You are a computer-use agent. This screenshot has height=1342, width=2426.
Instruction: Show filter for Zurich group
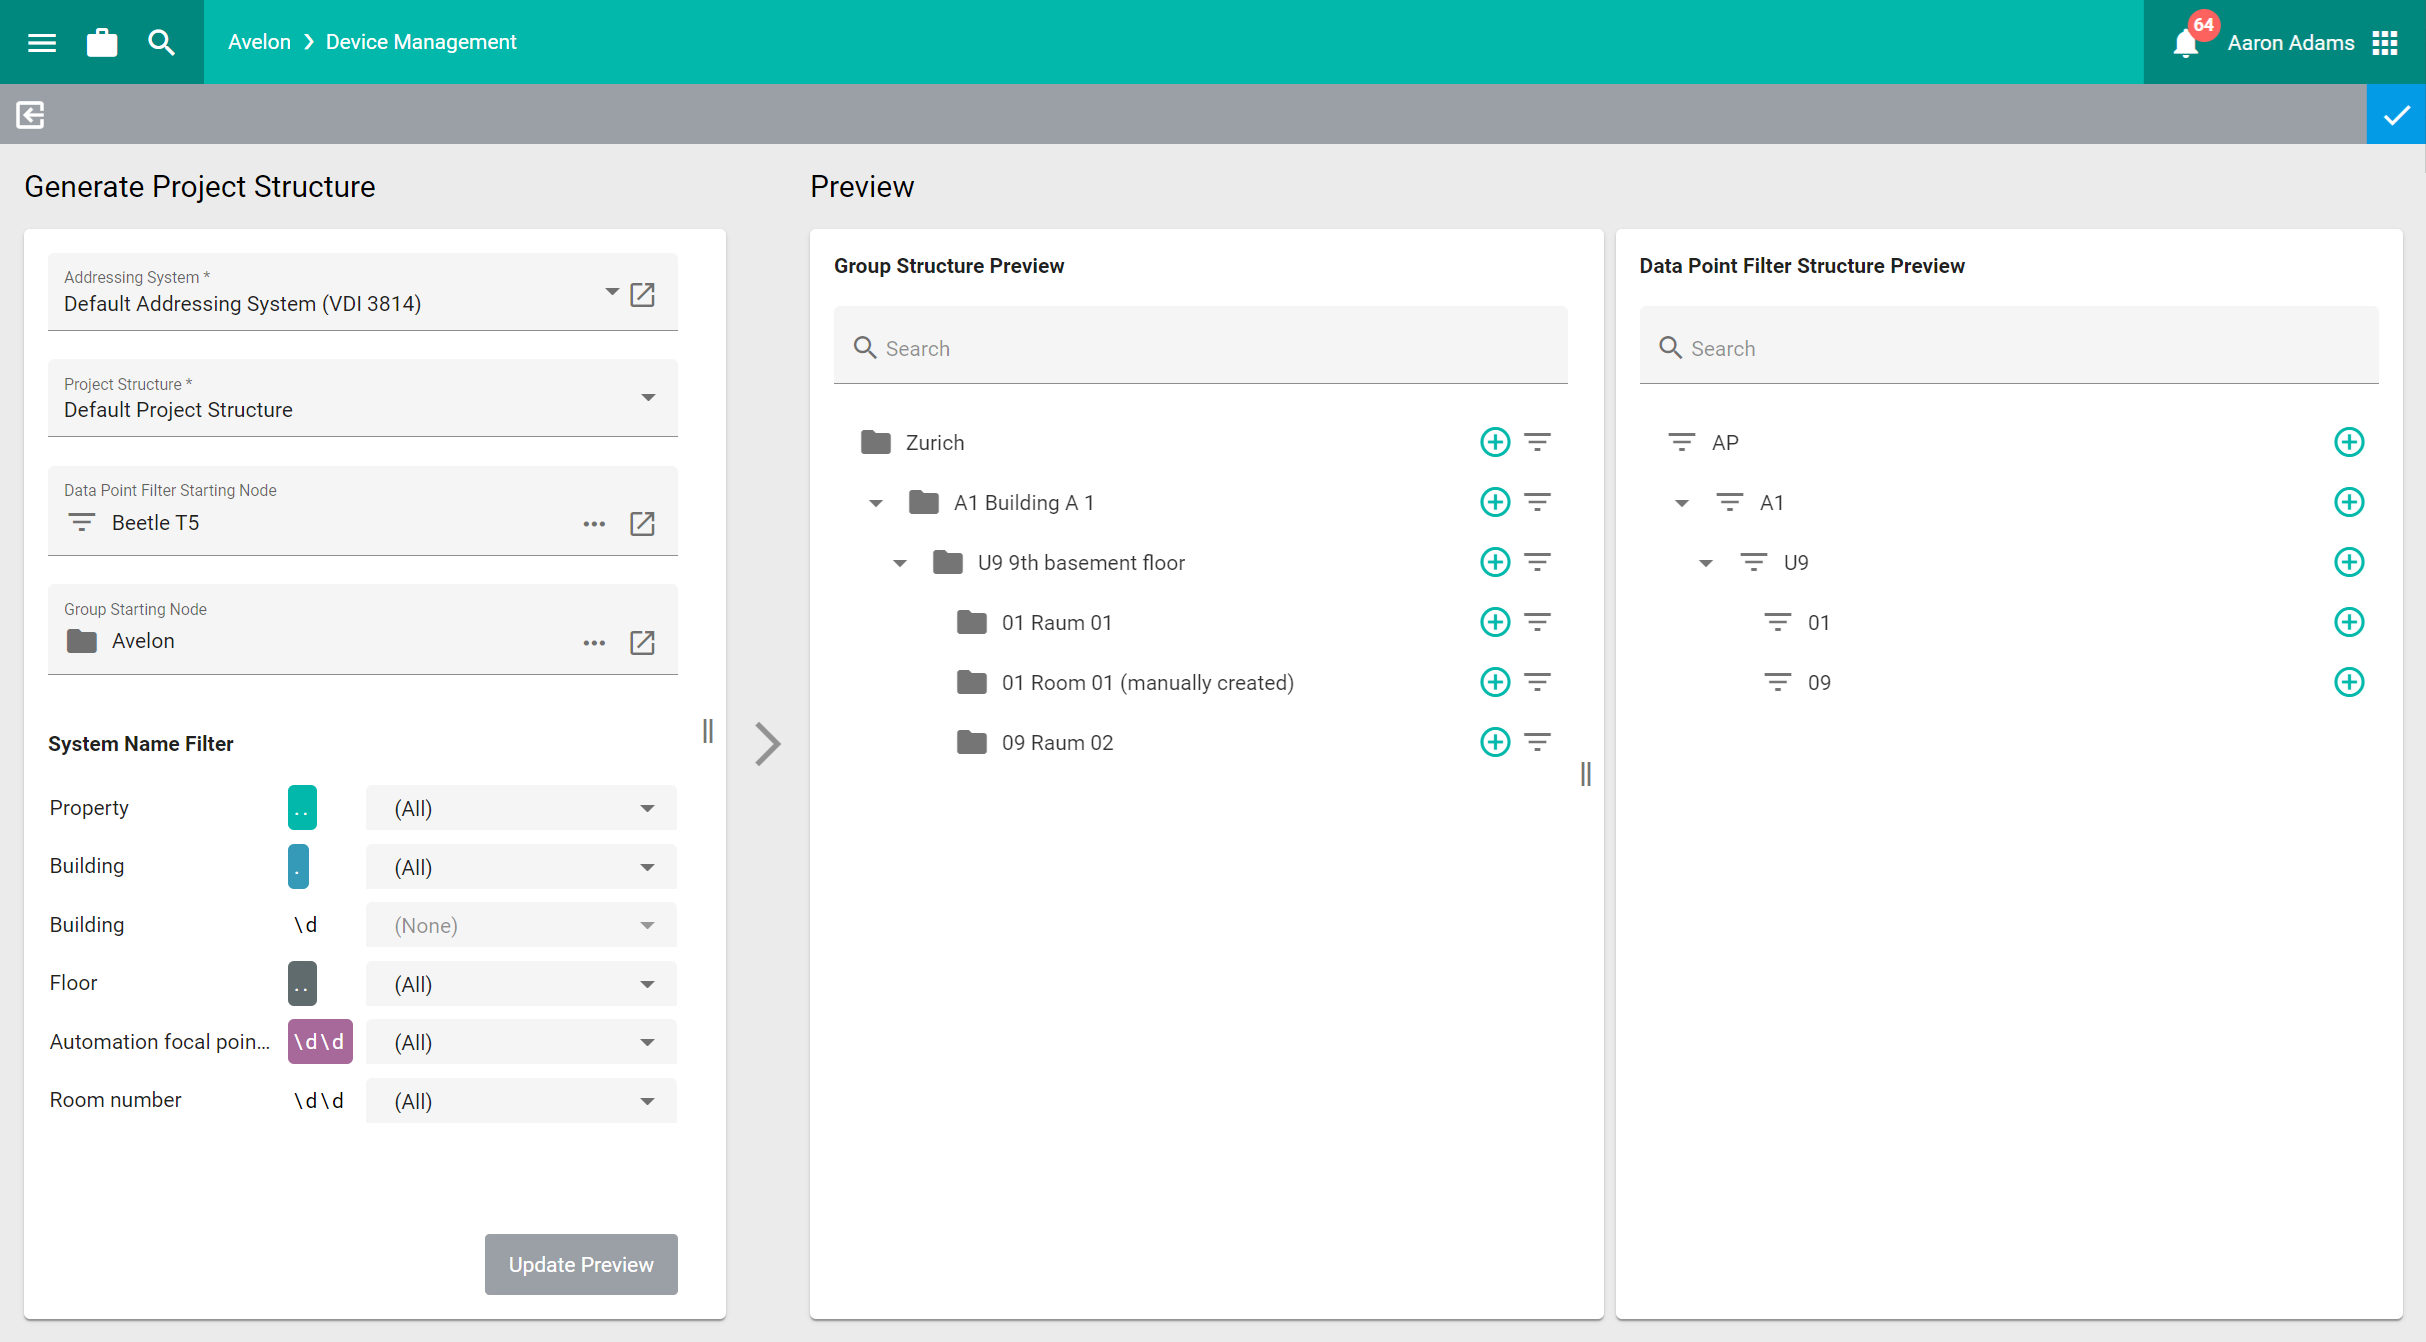(x=1537, y=442)
